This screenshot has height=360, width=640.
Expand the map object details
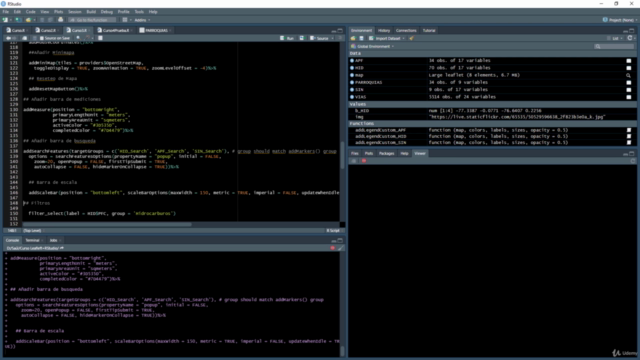[352, 75]
